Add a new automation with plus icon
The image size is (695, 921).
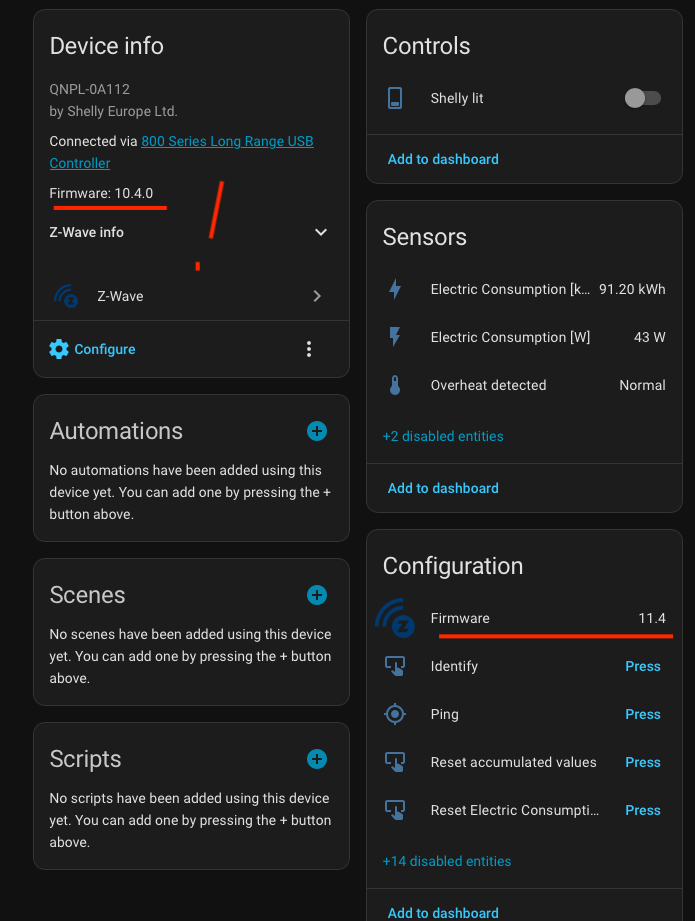coord(317,431)
